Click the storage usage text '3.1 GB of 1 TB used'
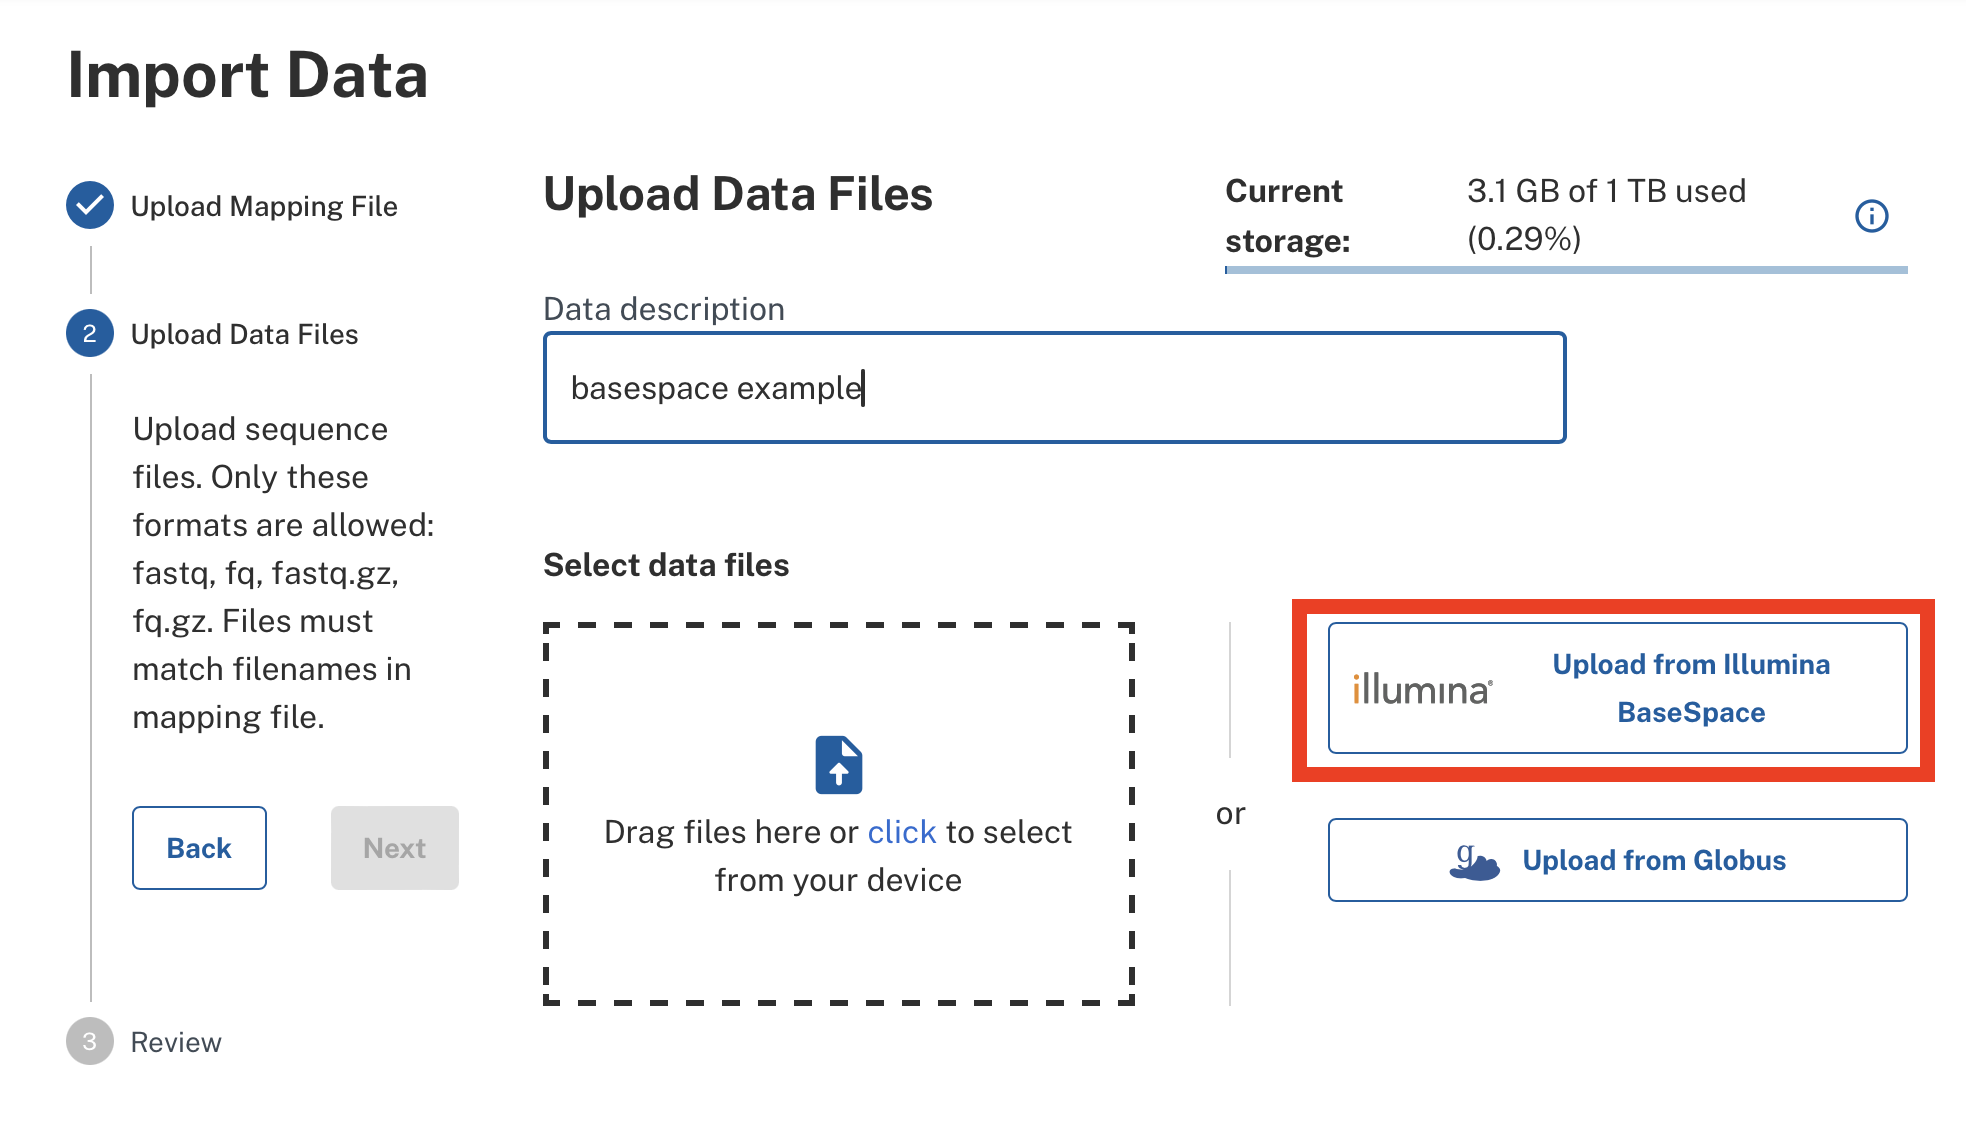Viewport: 1966px width, 1134px height. pos(1606,191)
